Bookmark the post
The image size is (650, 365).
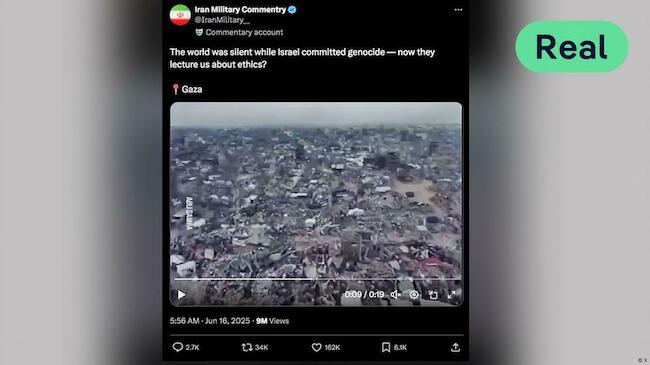click(x=386, y=347)
